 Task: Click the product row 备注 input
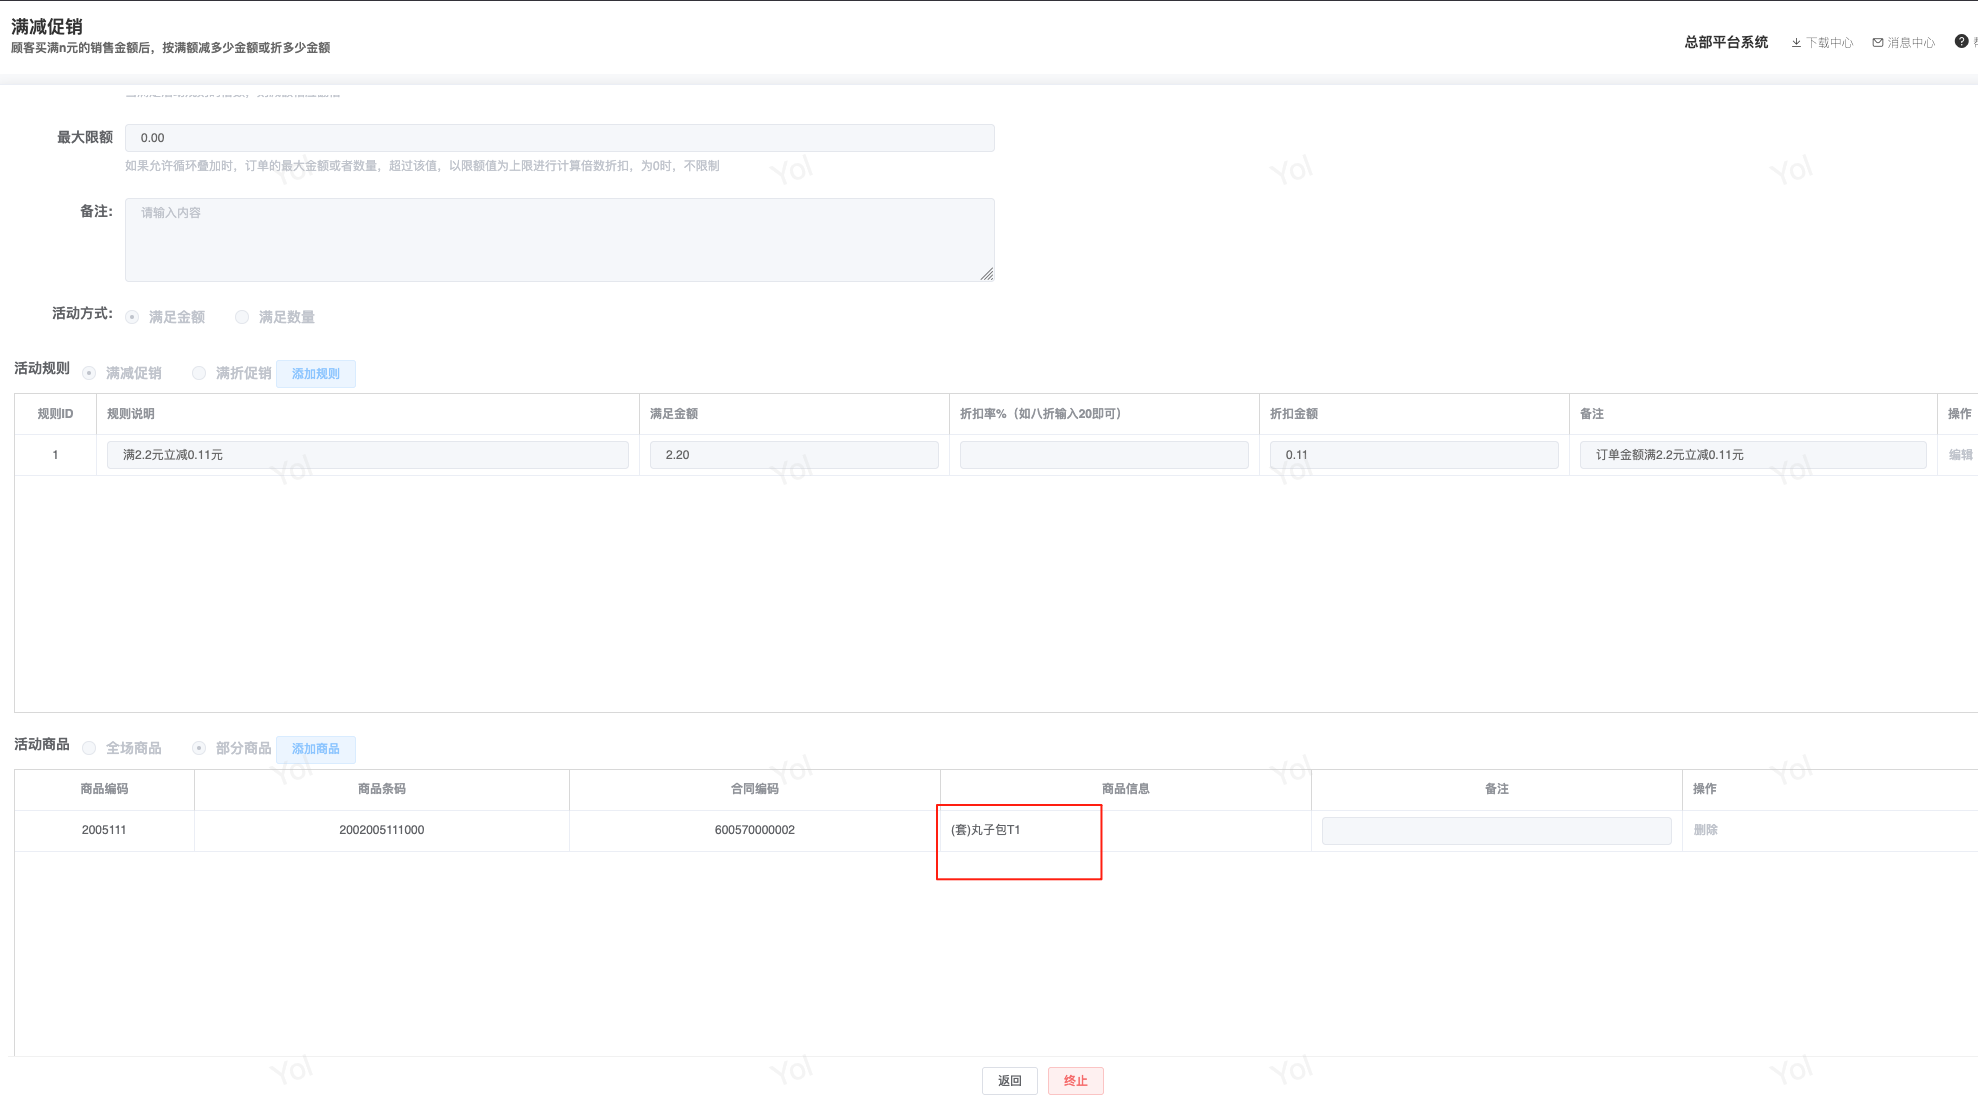(1496, 831)
